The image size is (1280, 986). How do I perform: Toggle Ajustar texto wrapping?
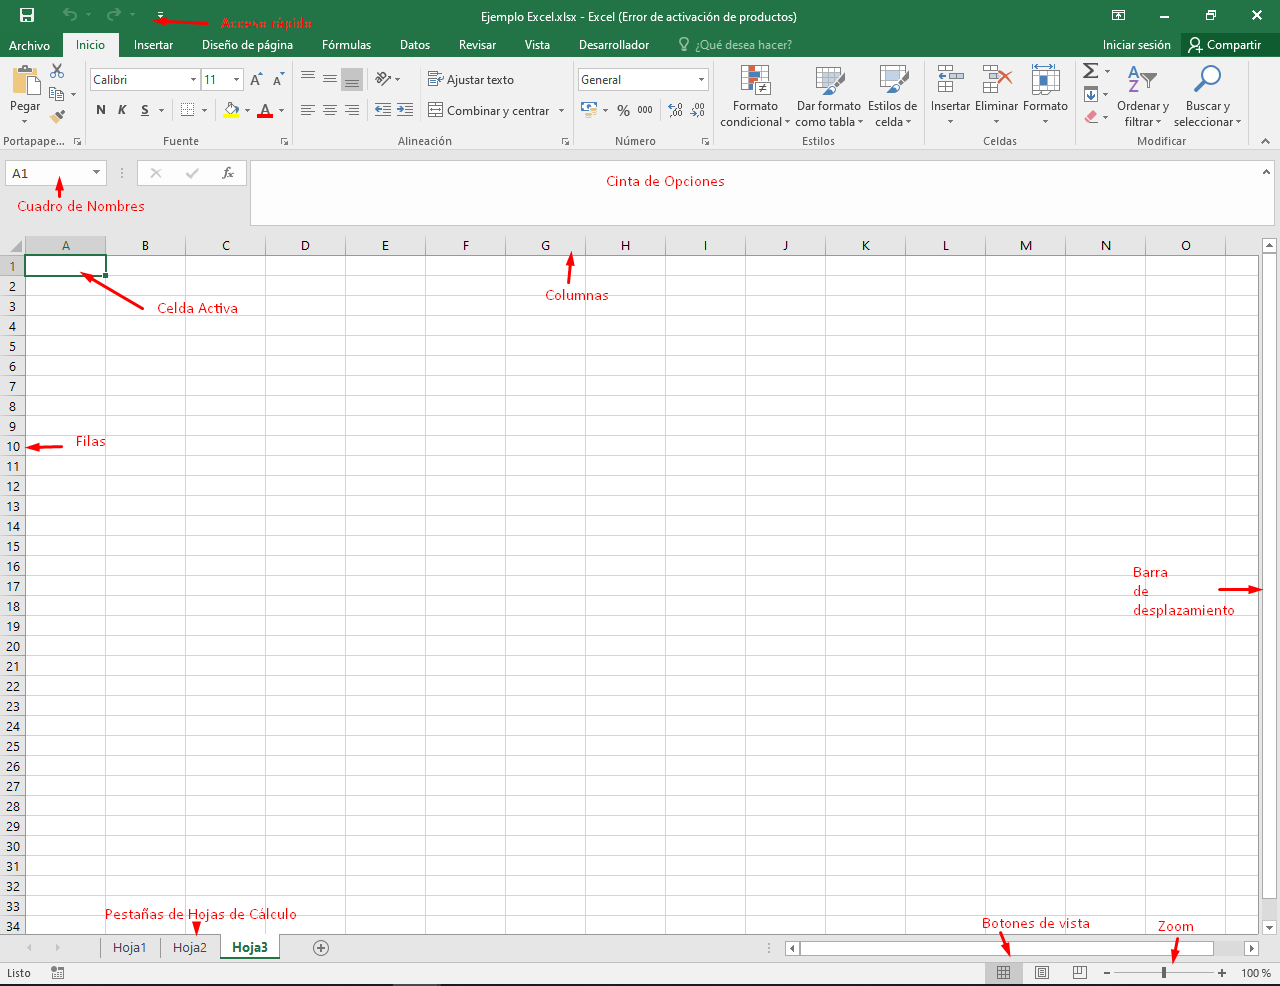(471, 80)
